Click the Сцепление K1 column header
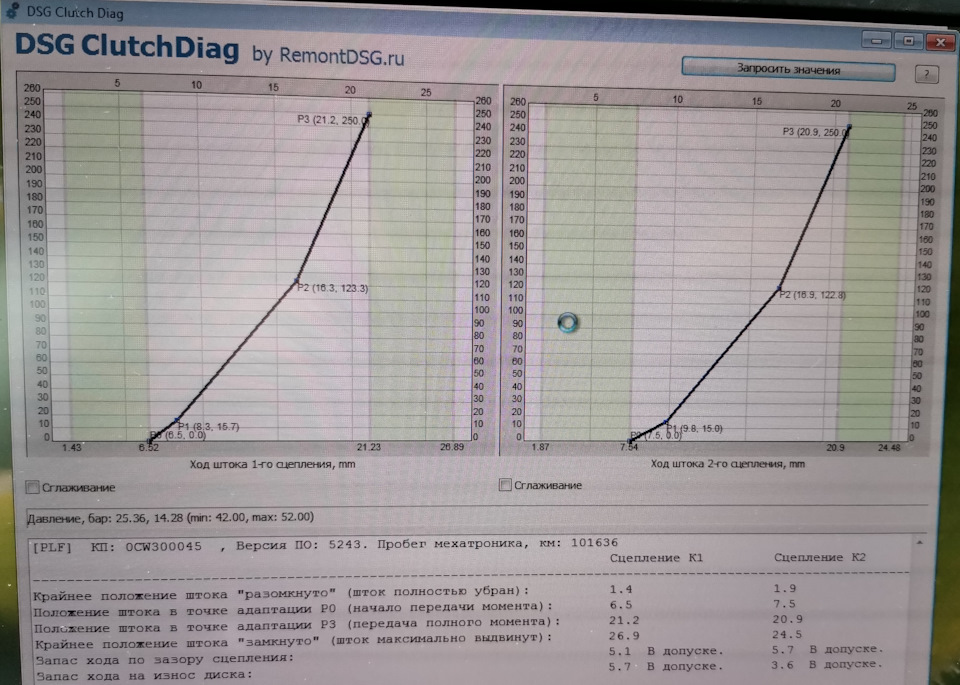 tap(656, 558)
